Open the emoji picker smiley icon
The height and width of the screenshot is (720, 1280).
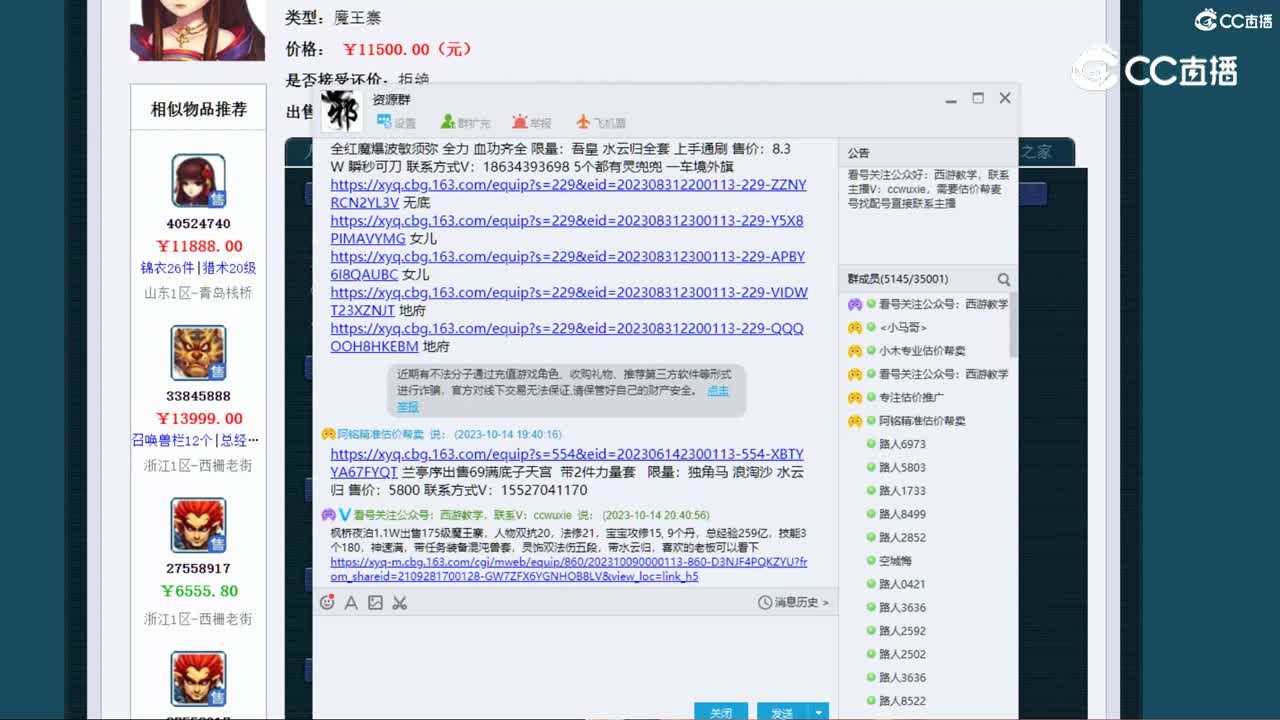click(327, 602)
